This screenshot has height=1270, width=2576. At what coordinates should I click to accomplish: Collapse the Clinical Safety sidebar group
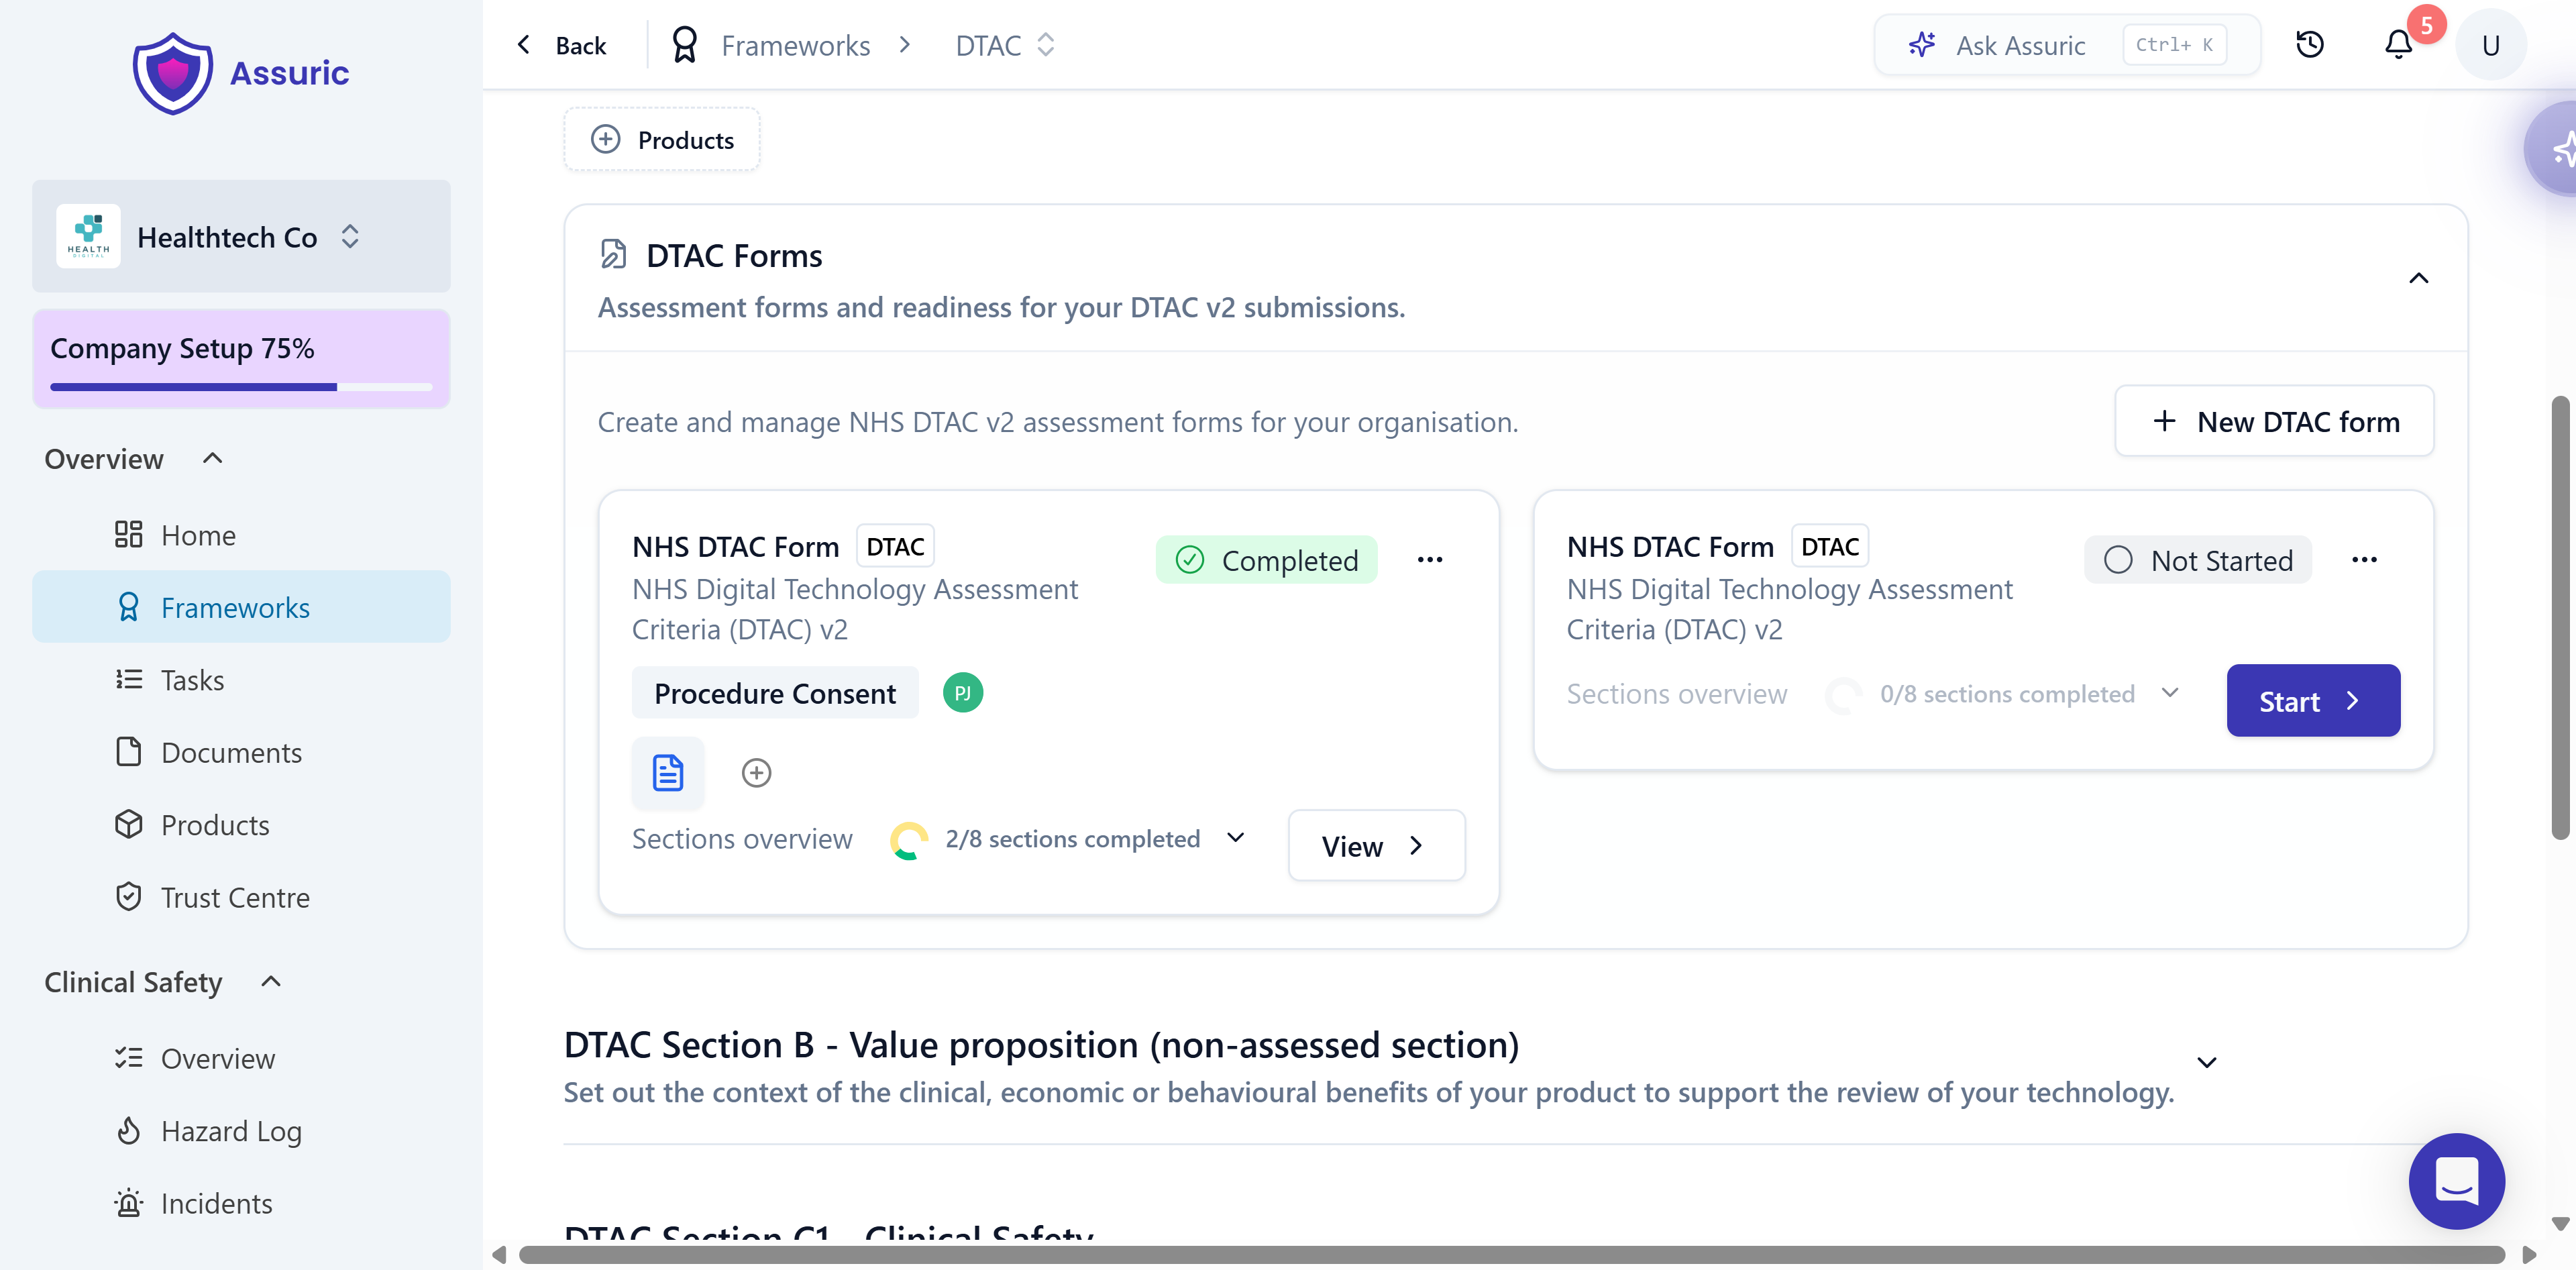[271, 981]
